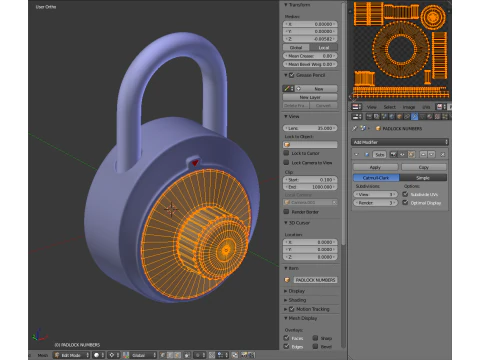Open the Material properties tab icon

pyautogui.click(x=430, y=117)
